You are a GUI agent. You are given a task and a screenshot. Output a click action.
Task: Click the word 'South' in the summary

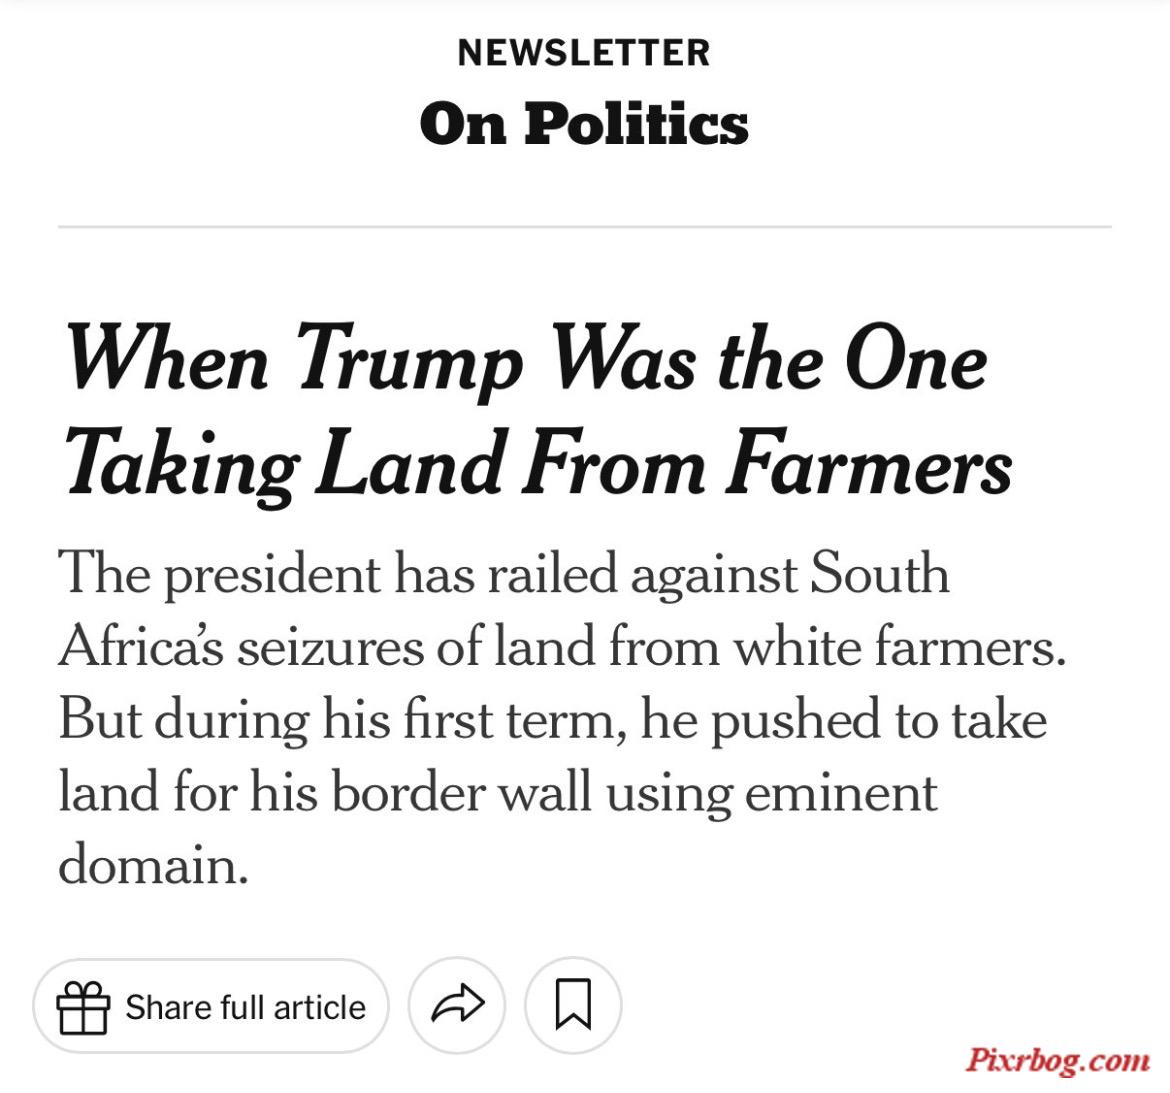pyautogui.click(x=880, y=572)
